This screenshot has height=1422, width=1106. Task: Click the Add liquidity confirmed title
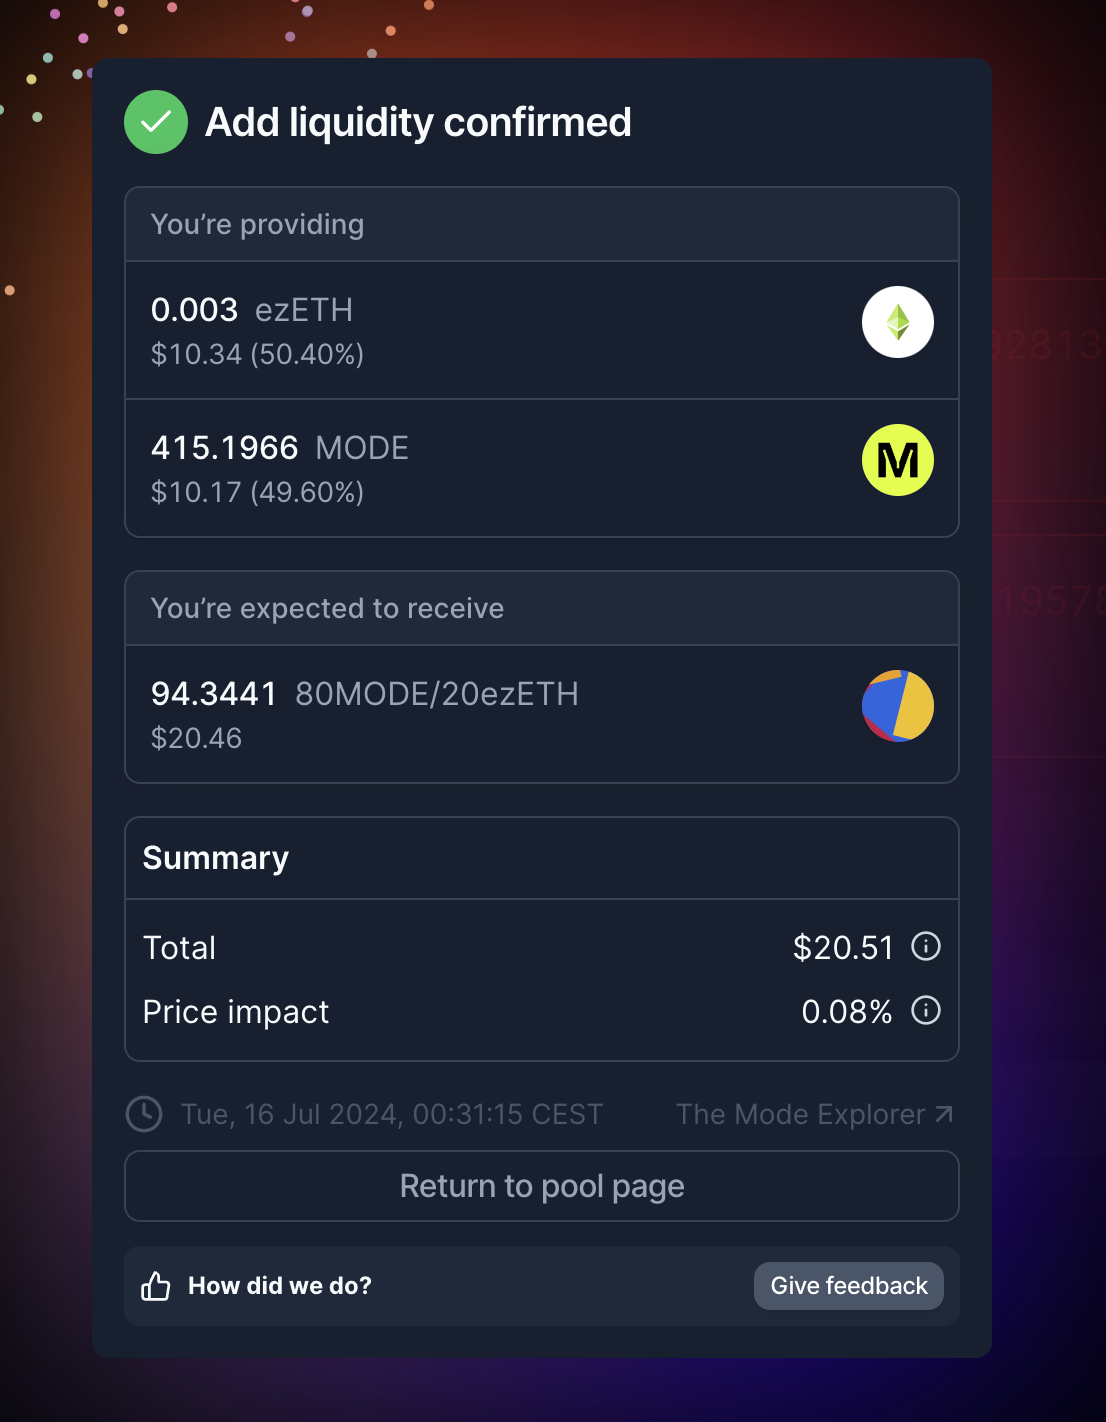(x=418, y=123)
